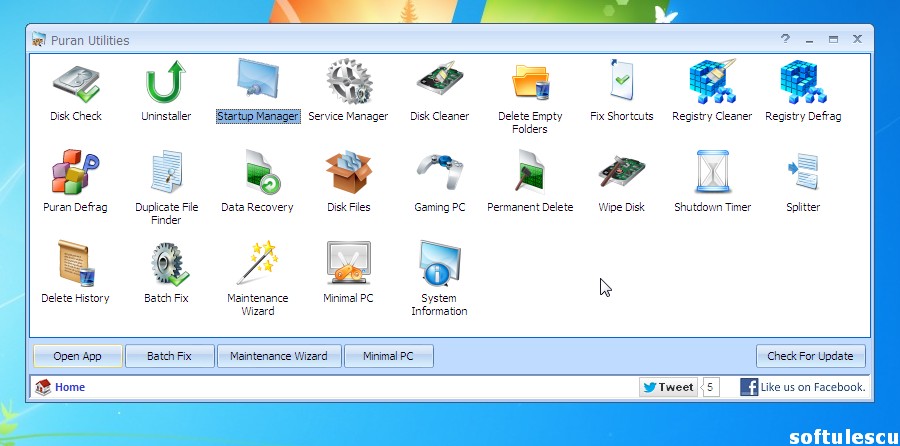Open the Maintenance Wizard wand icon
The image size is (900, 446).
click(258, 263)
